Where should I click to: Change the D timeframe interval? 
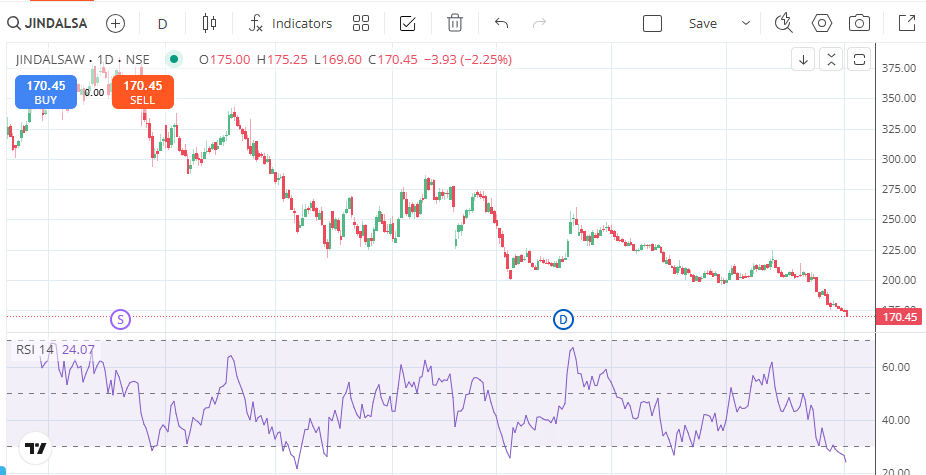[x=162, y=23]
